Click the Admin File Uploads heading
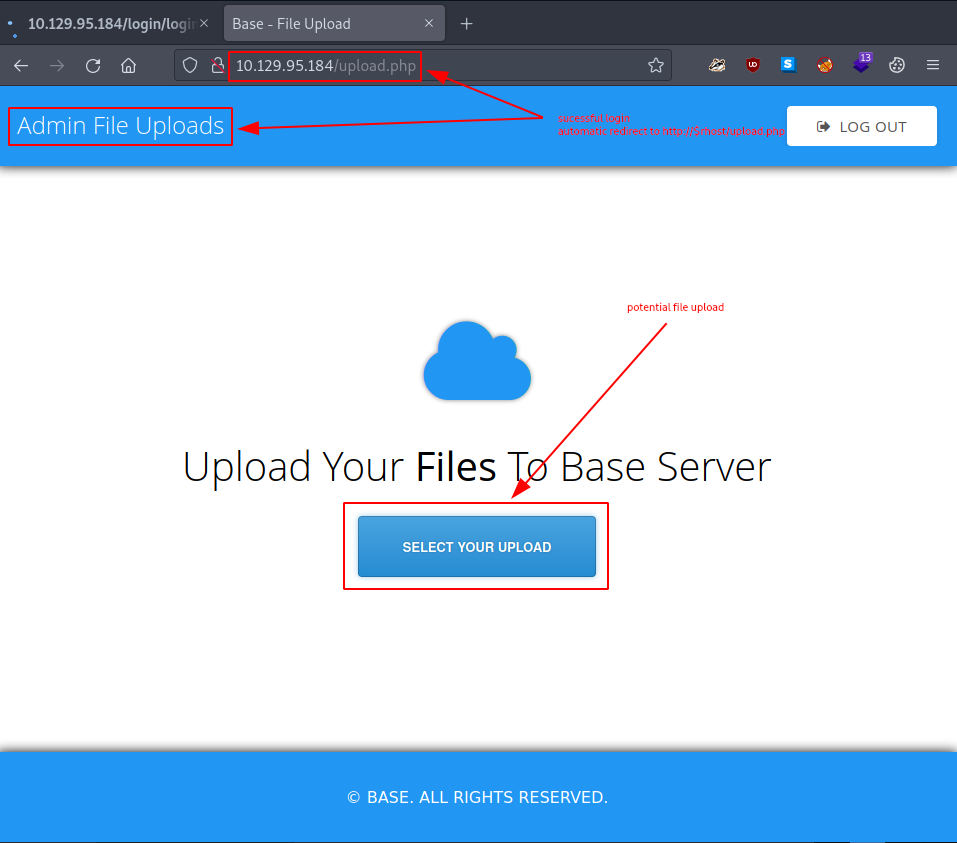The image size is (957, 843). point(120,126)
